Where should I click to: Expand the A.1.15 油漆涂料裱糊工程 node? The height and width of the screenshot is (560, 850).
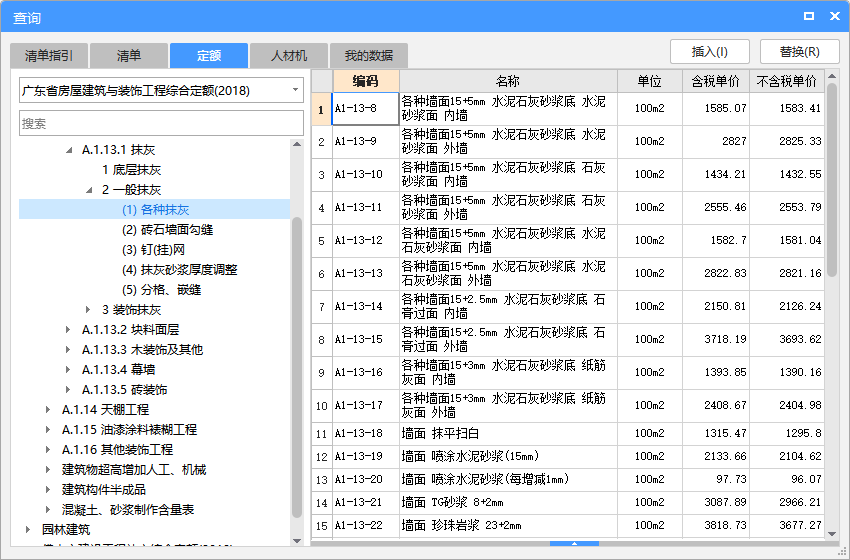point(48,429)
